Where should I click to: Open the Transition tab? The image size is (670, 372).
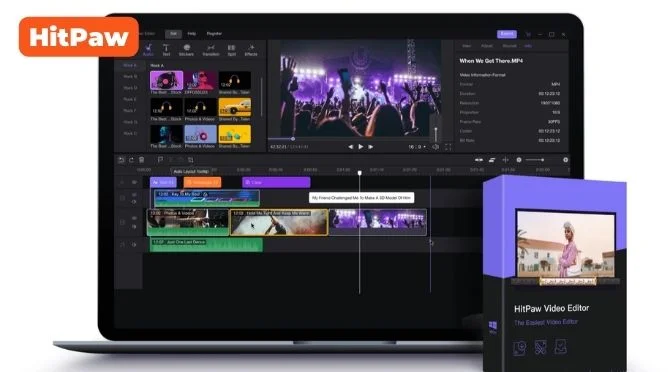(x=211, y=50)
